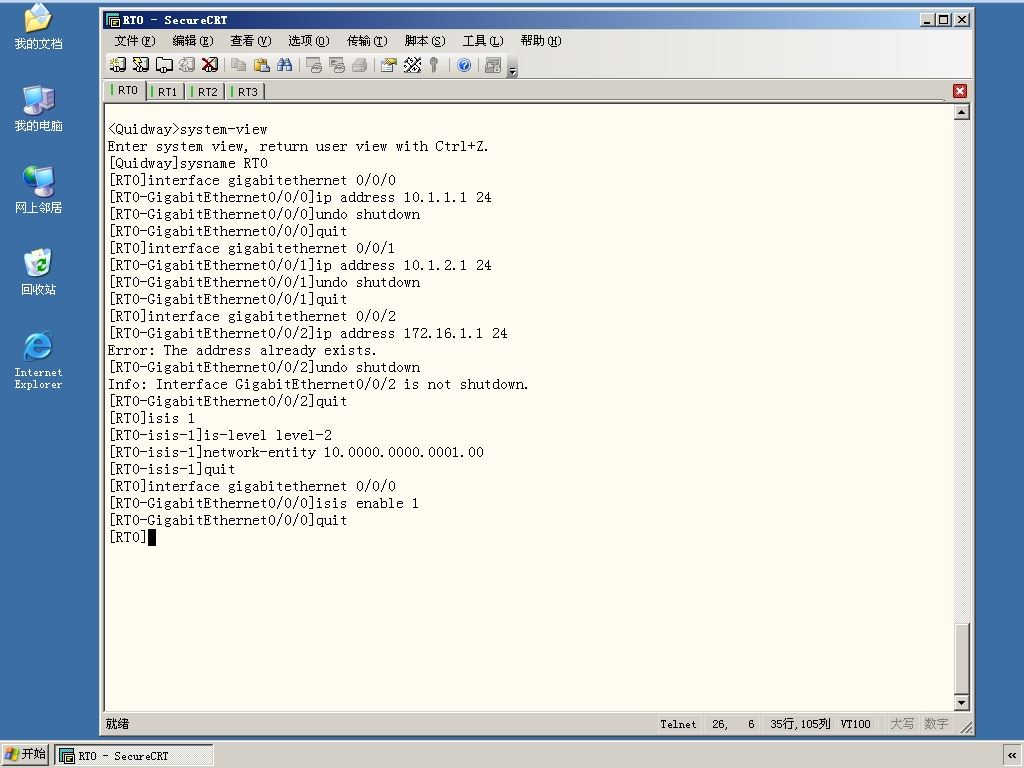Click the Print Screen icon

coord(314,65)
